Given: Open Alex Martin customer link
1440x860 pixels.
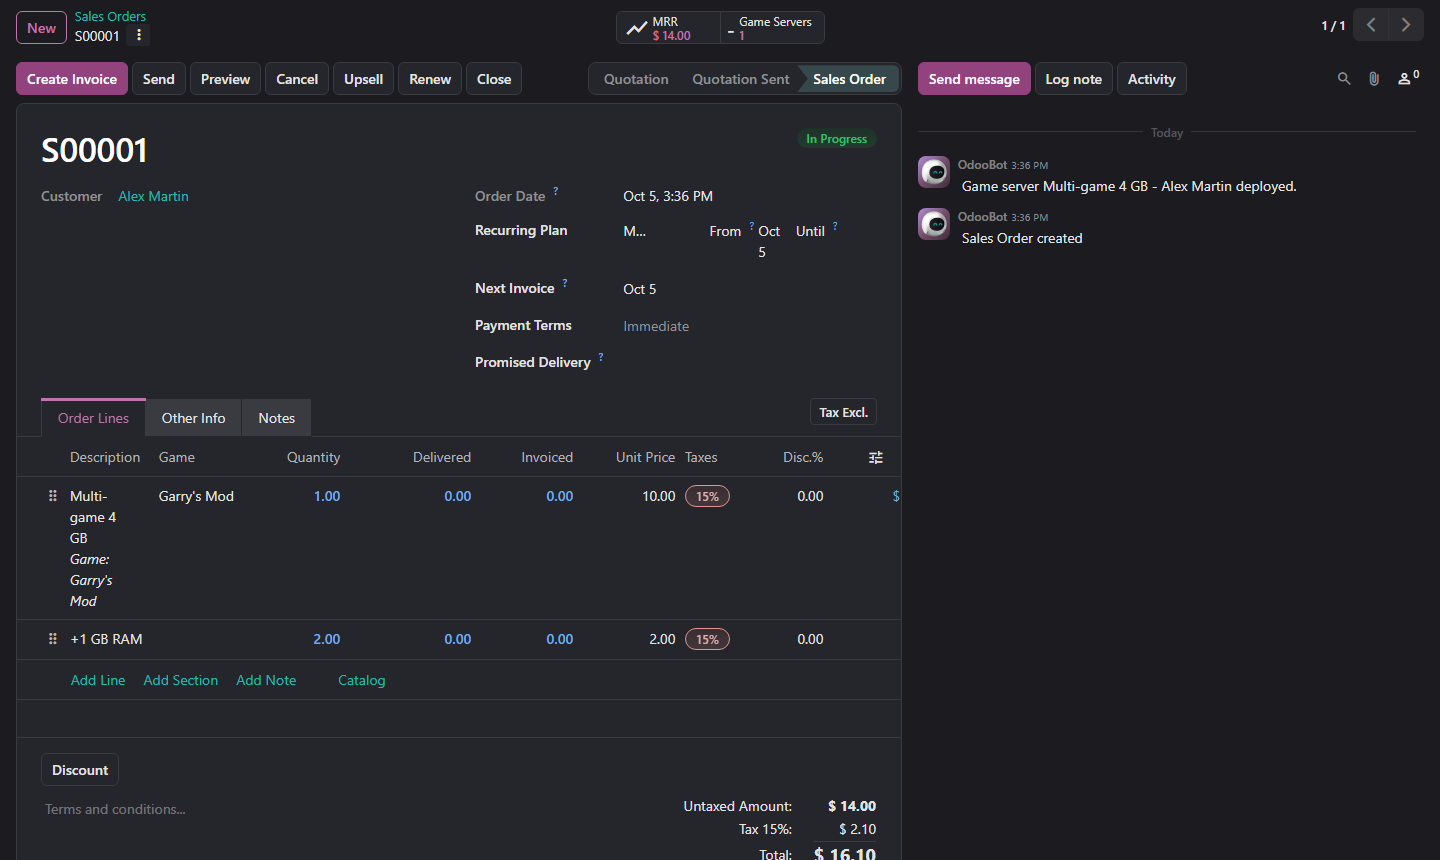Looking at the screenshot, I should coord(153,196).
